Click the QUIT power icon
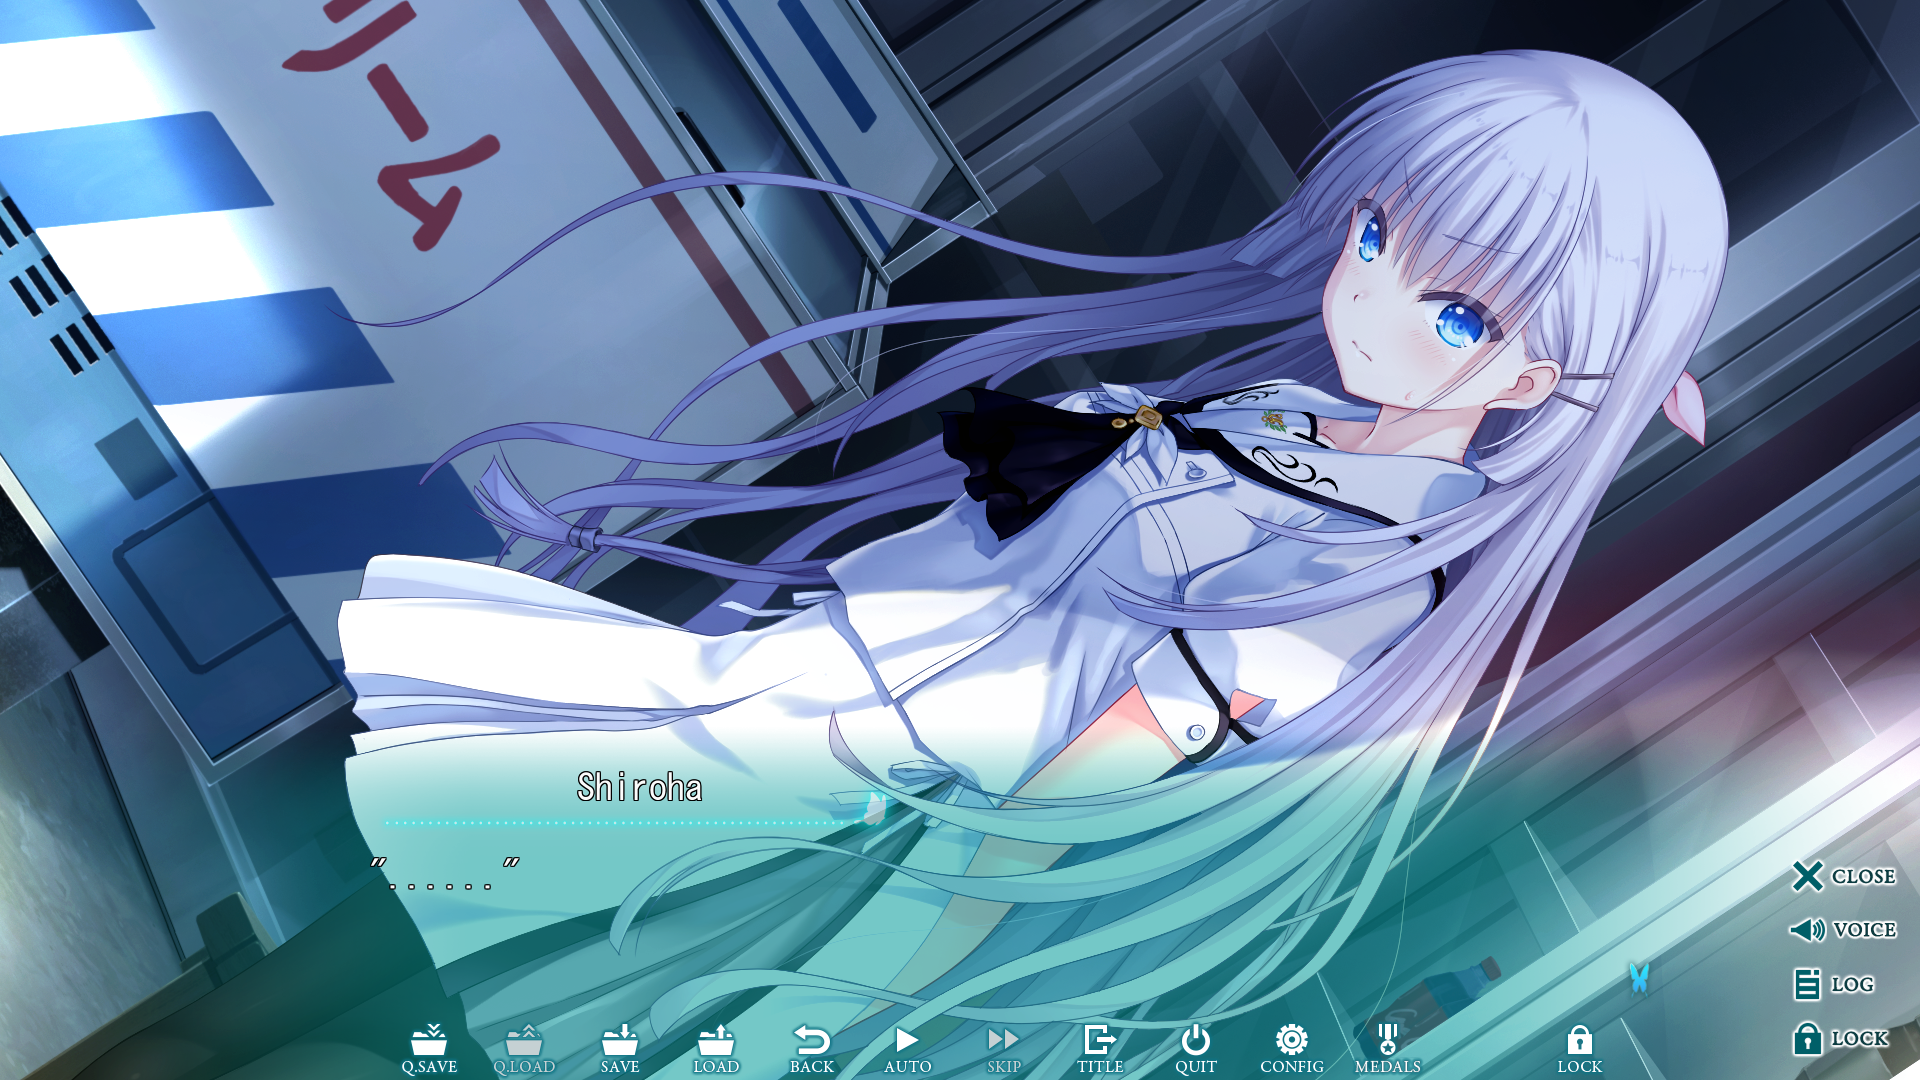The image size is (1920, 1080). pos(1196,1049)
